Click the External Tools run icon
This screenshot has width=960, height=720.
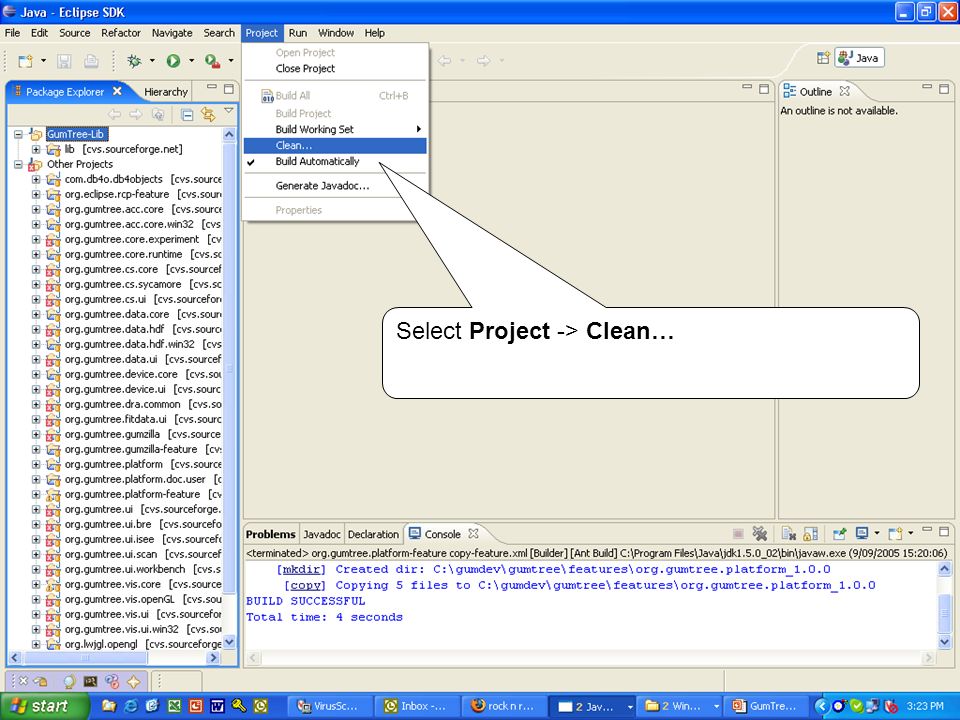pos(212,61)
